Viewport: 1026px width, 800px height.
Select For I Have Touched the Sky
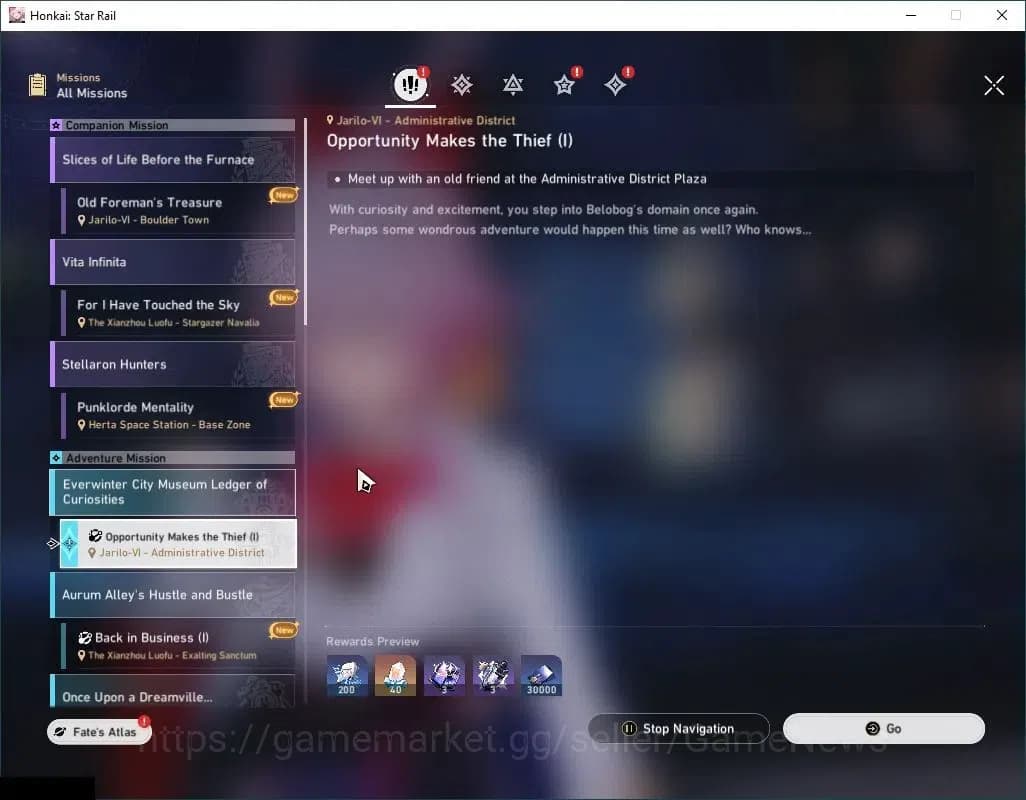point(178,313)
